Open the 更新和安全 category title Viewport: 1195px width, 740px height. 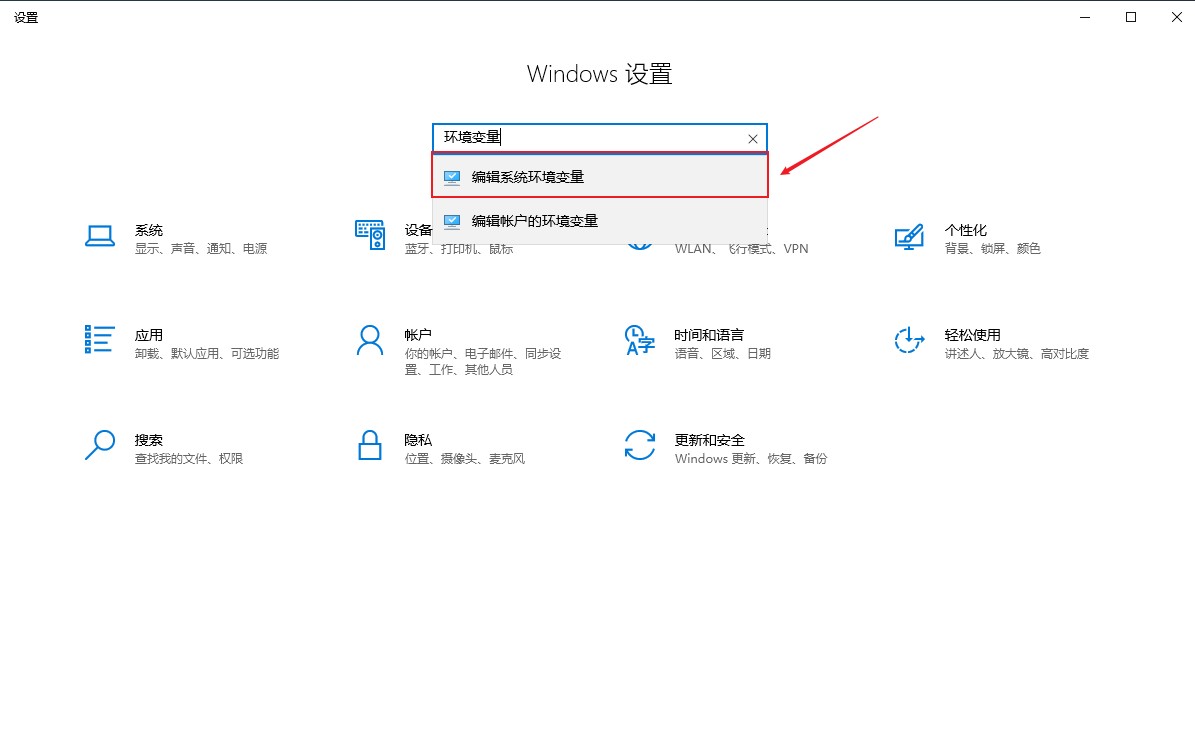point(709,440)
